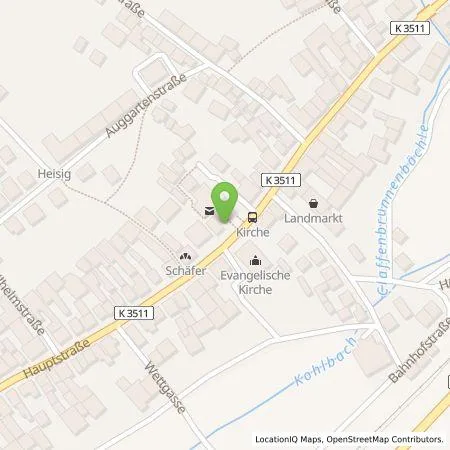
Task: Open the OpenStreetMap Contributors attribution
Action: pyautogui.click(x=385, y=439)
